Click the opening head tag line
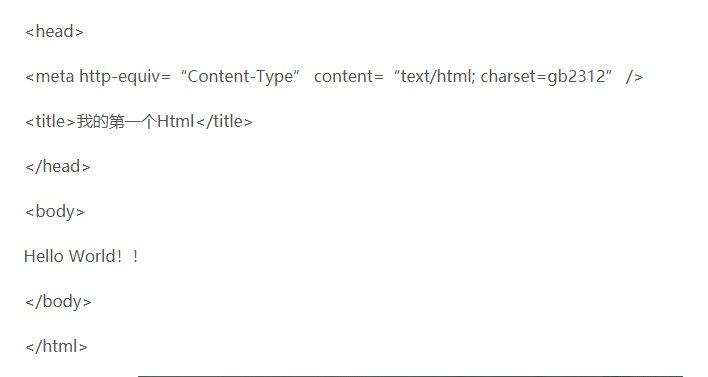This screenshot has width=708, height=377. (x=54, y=32)
